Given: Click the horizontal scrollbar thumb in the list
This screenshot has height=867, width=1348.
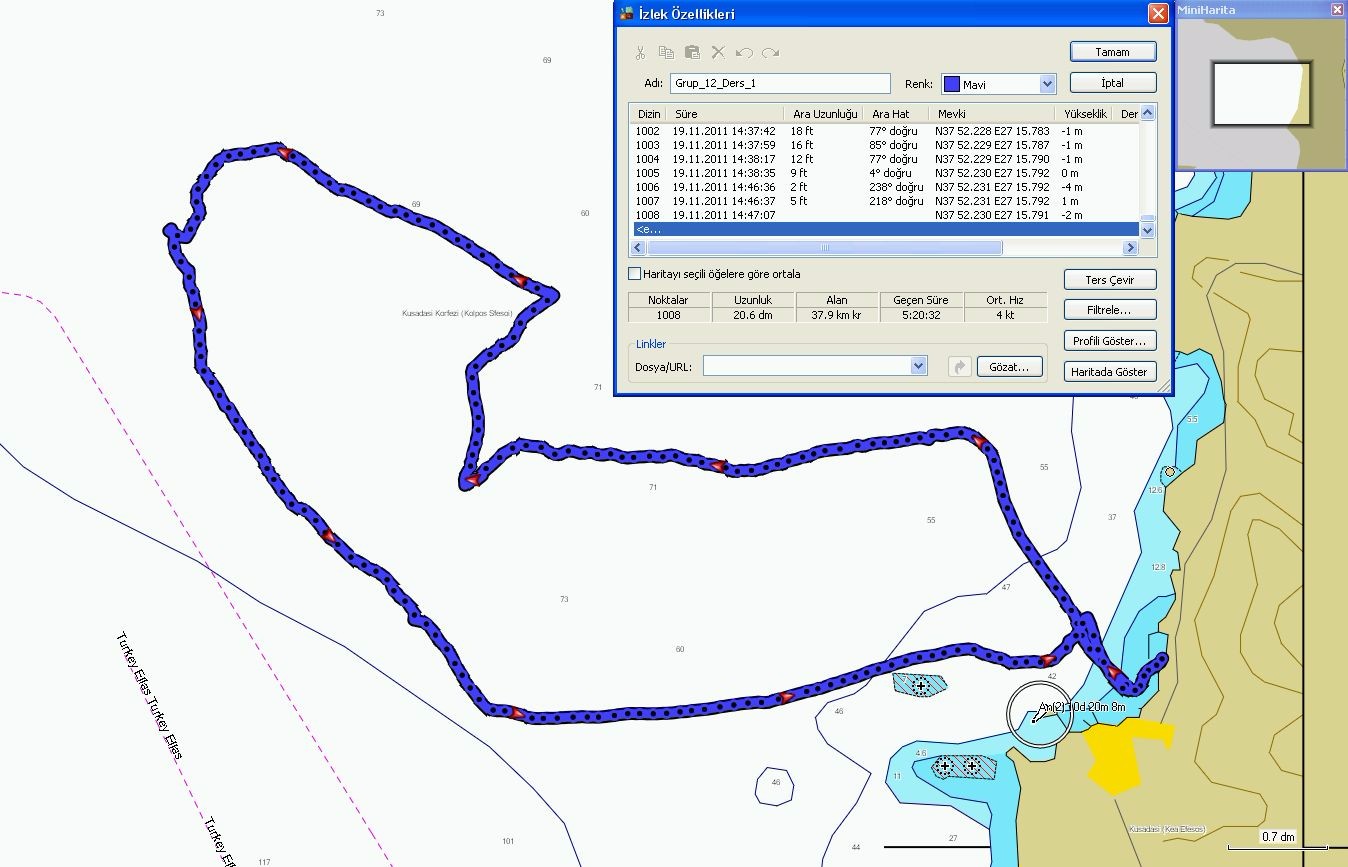Looking at the screenshot, I should [x=825, y=247].
